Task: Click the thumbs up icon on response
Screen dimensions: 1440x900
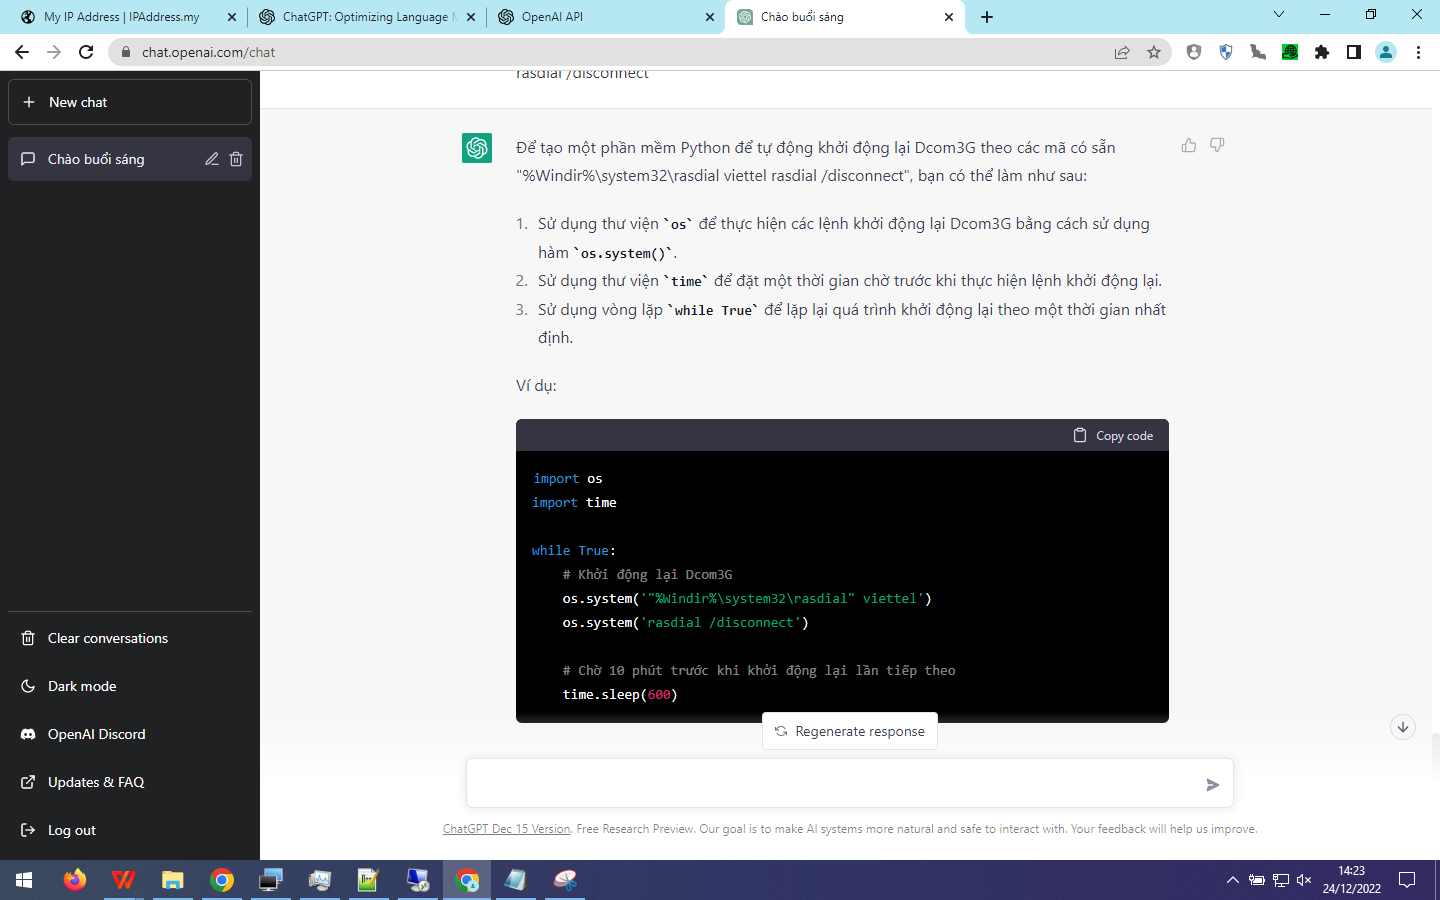Action: click(1188, 145)
